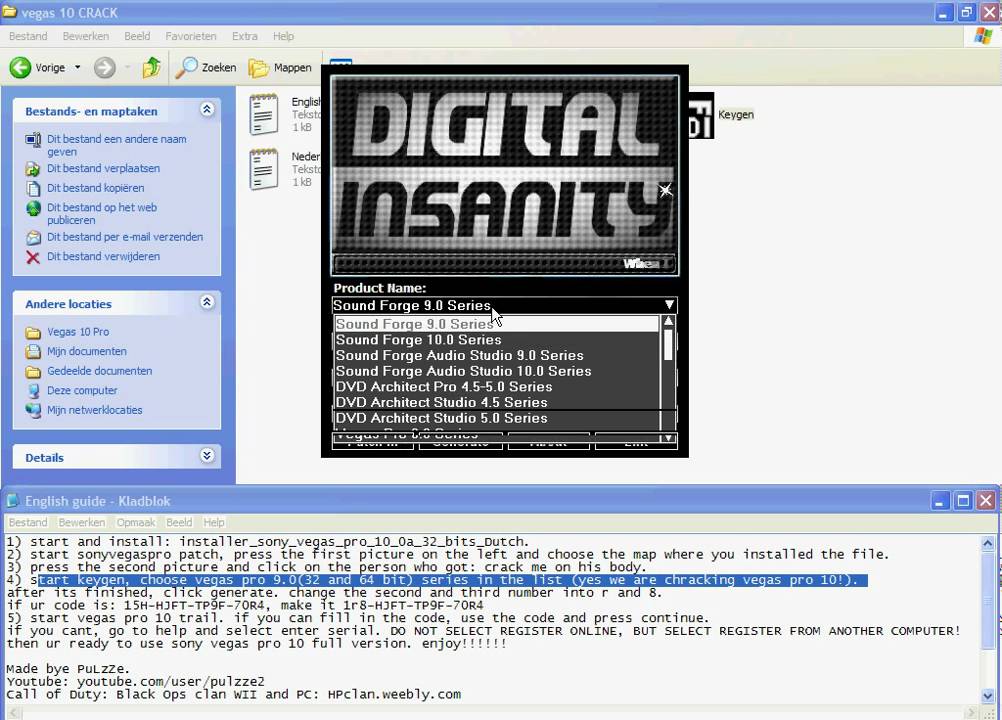Click product list scrollbar up arrow

click(x=668, y=321)
